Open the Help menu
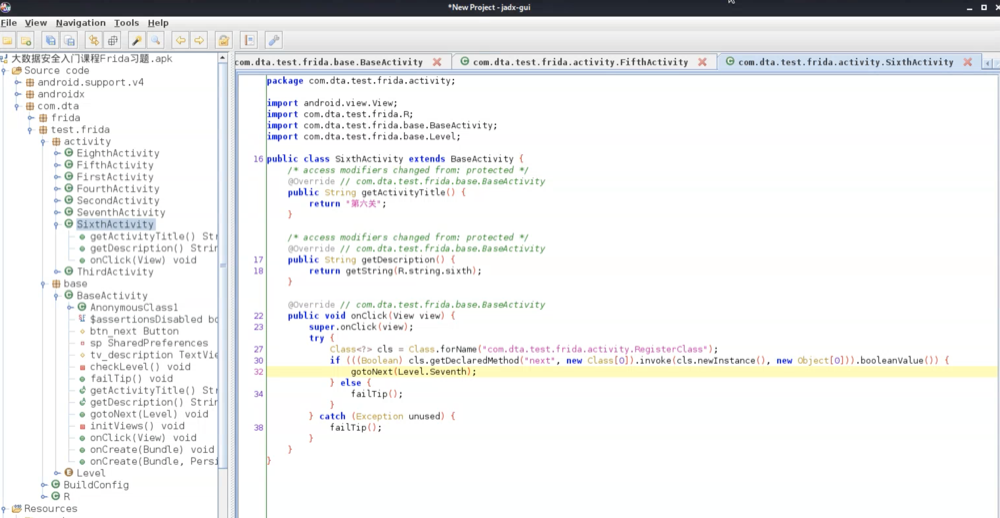The image size is (1000, 518). point(158,23)
